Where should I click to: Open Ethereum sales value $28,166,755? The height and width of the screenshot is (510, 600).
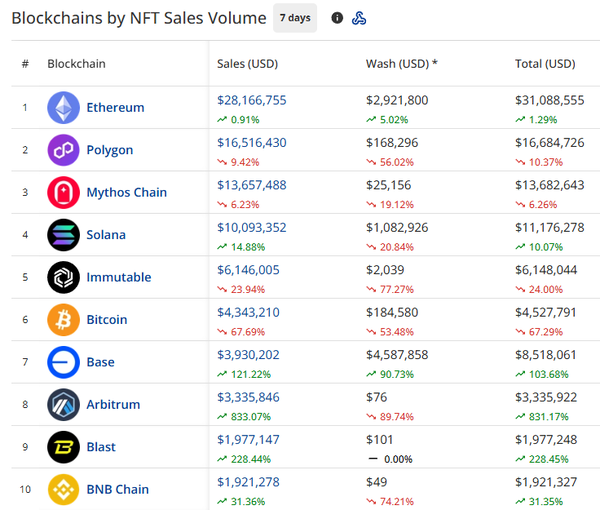click(251, 100)
